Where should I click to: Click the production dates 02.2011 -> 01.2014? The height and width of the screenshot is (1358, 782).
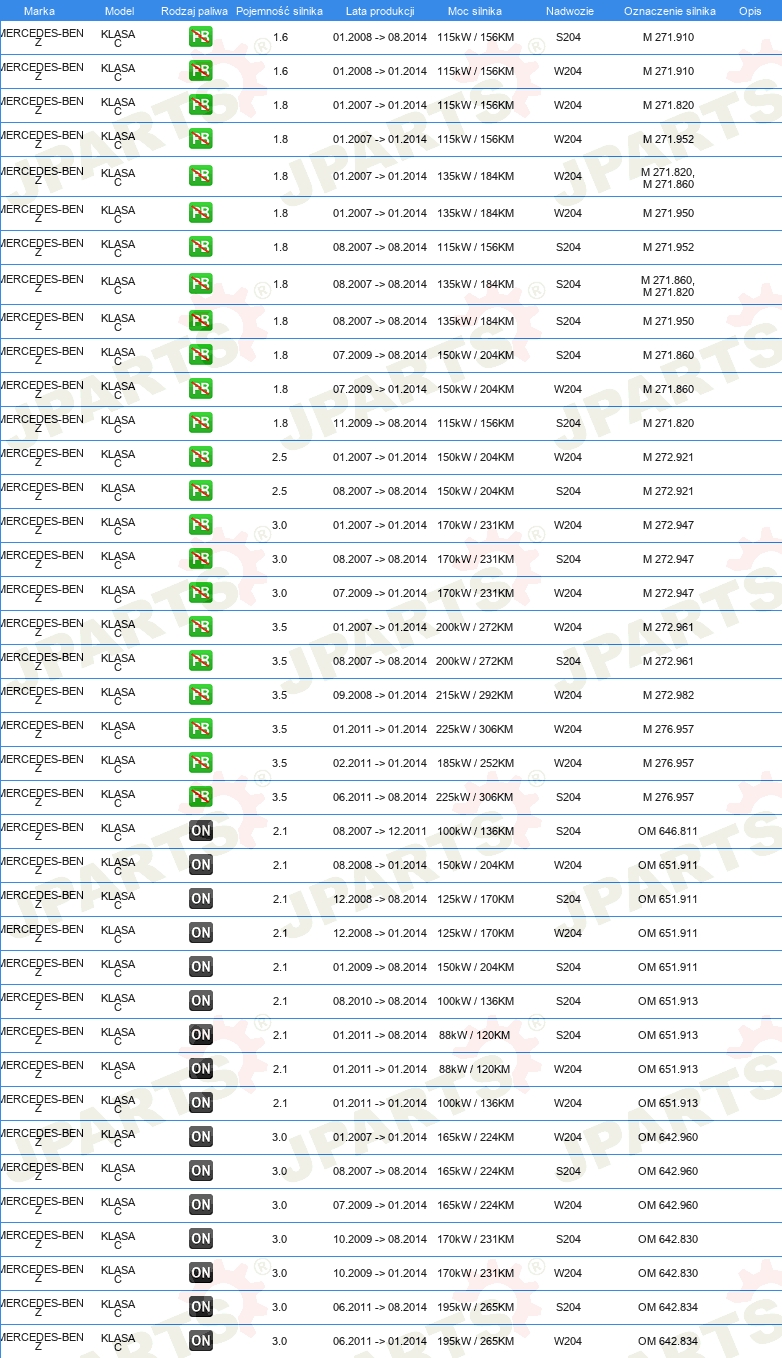(380, 763)
